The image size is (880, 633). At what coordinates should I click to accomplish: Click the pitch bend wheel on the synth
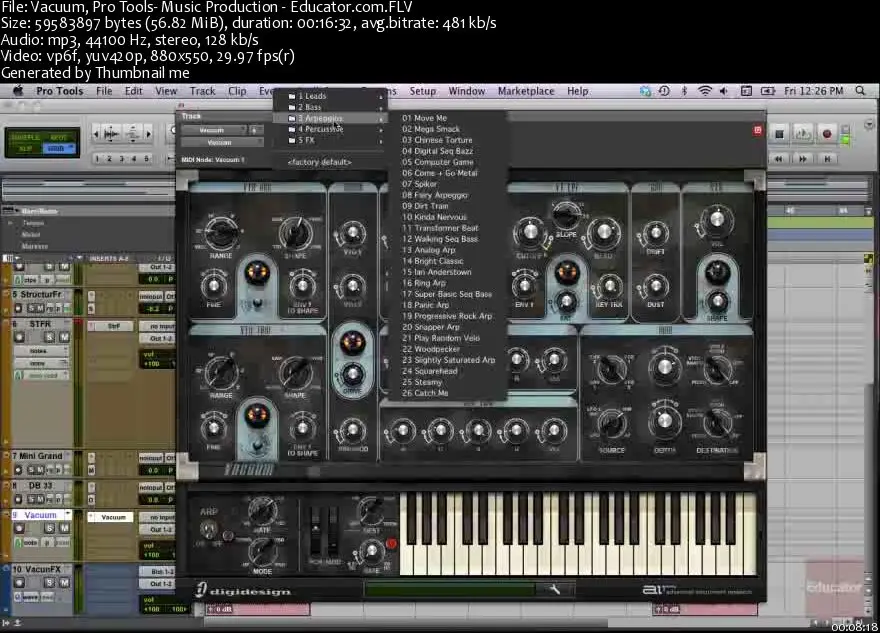316,531
